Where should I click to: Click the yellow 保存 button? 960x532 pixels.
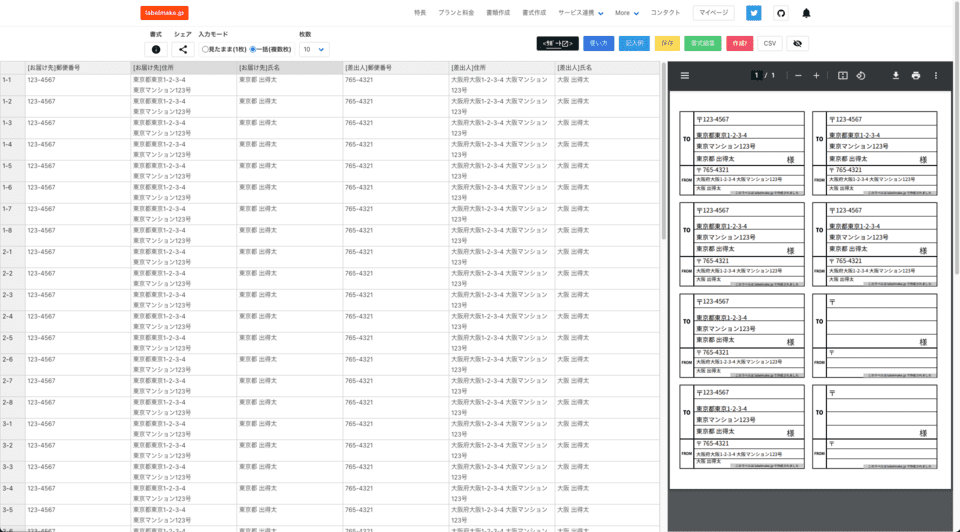pos(667,43)
